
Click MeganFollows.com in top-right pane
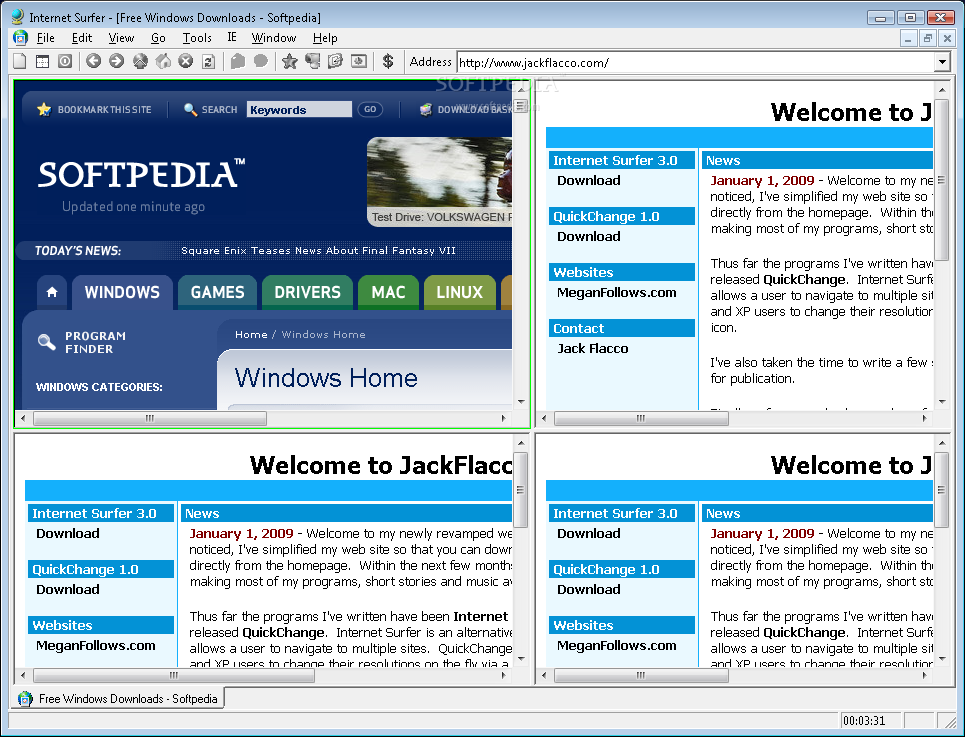click(617, 293)
